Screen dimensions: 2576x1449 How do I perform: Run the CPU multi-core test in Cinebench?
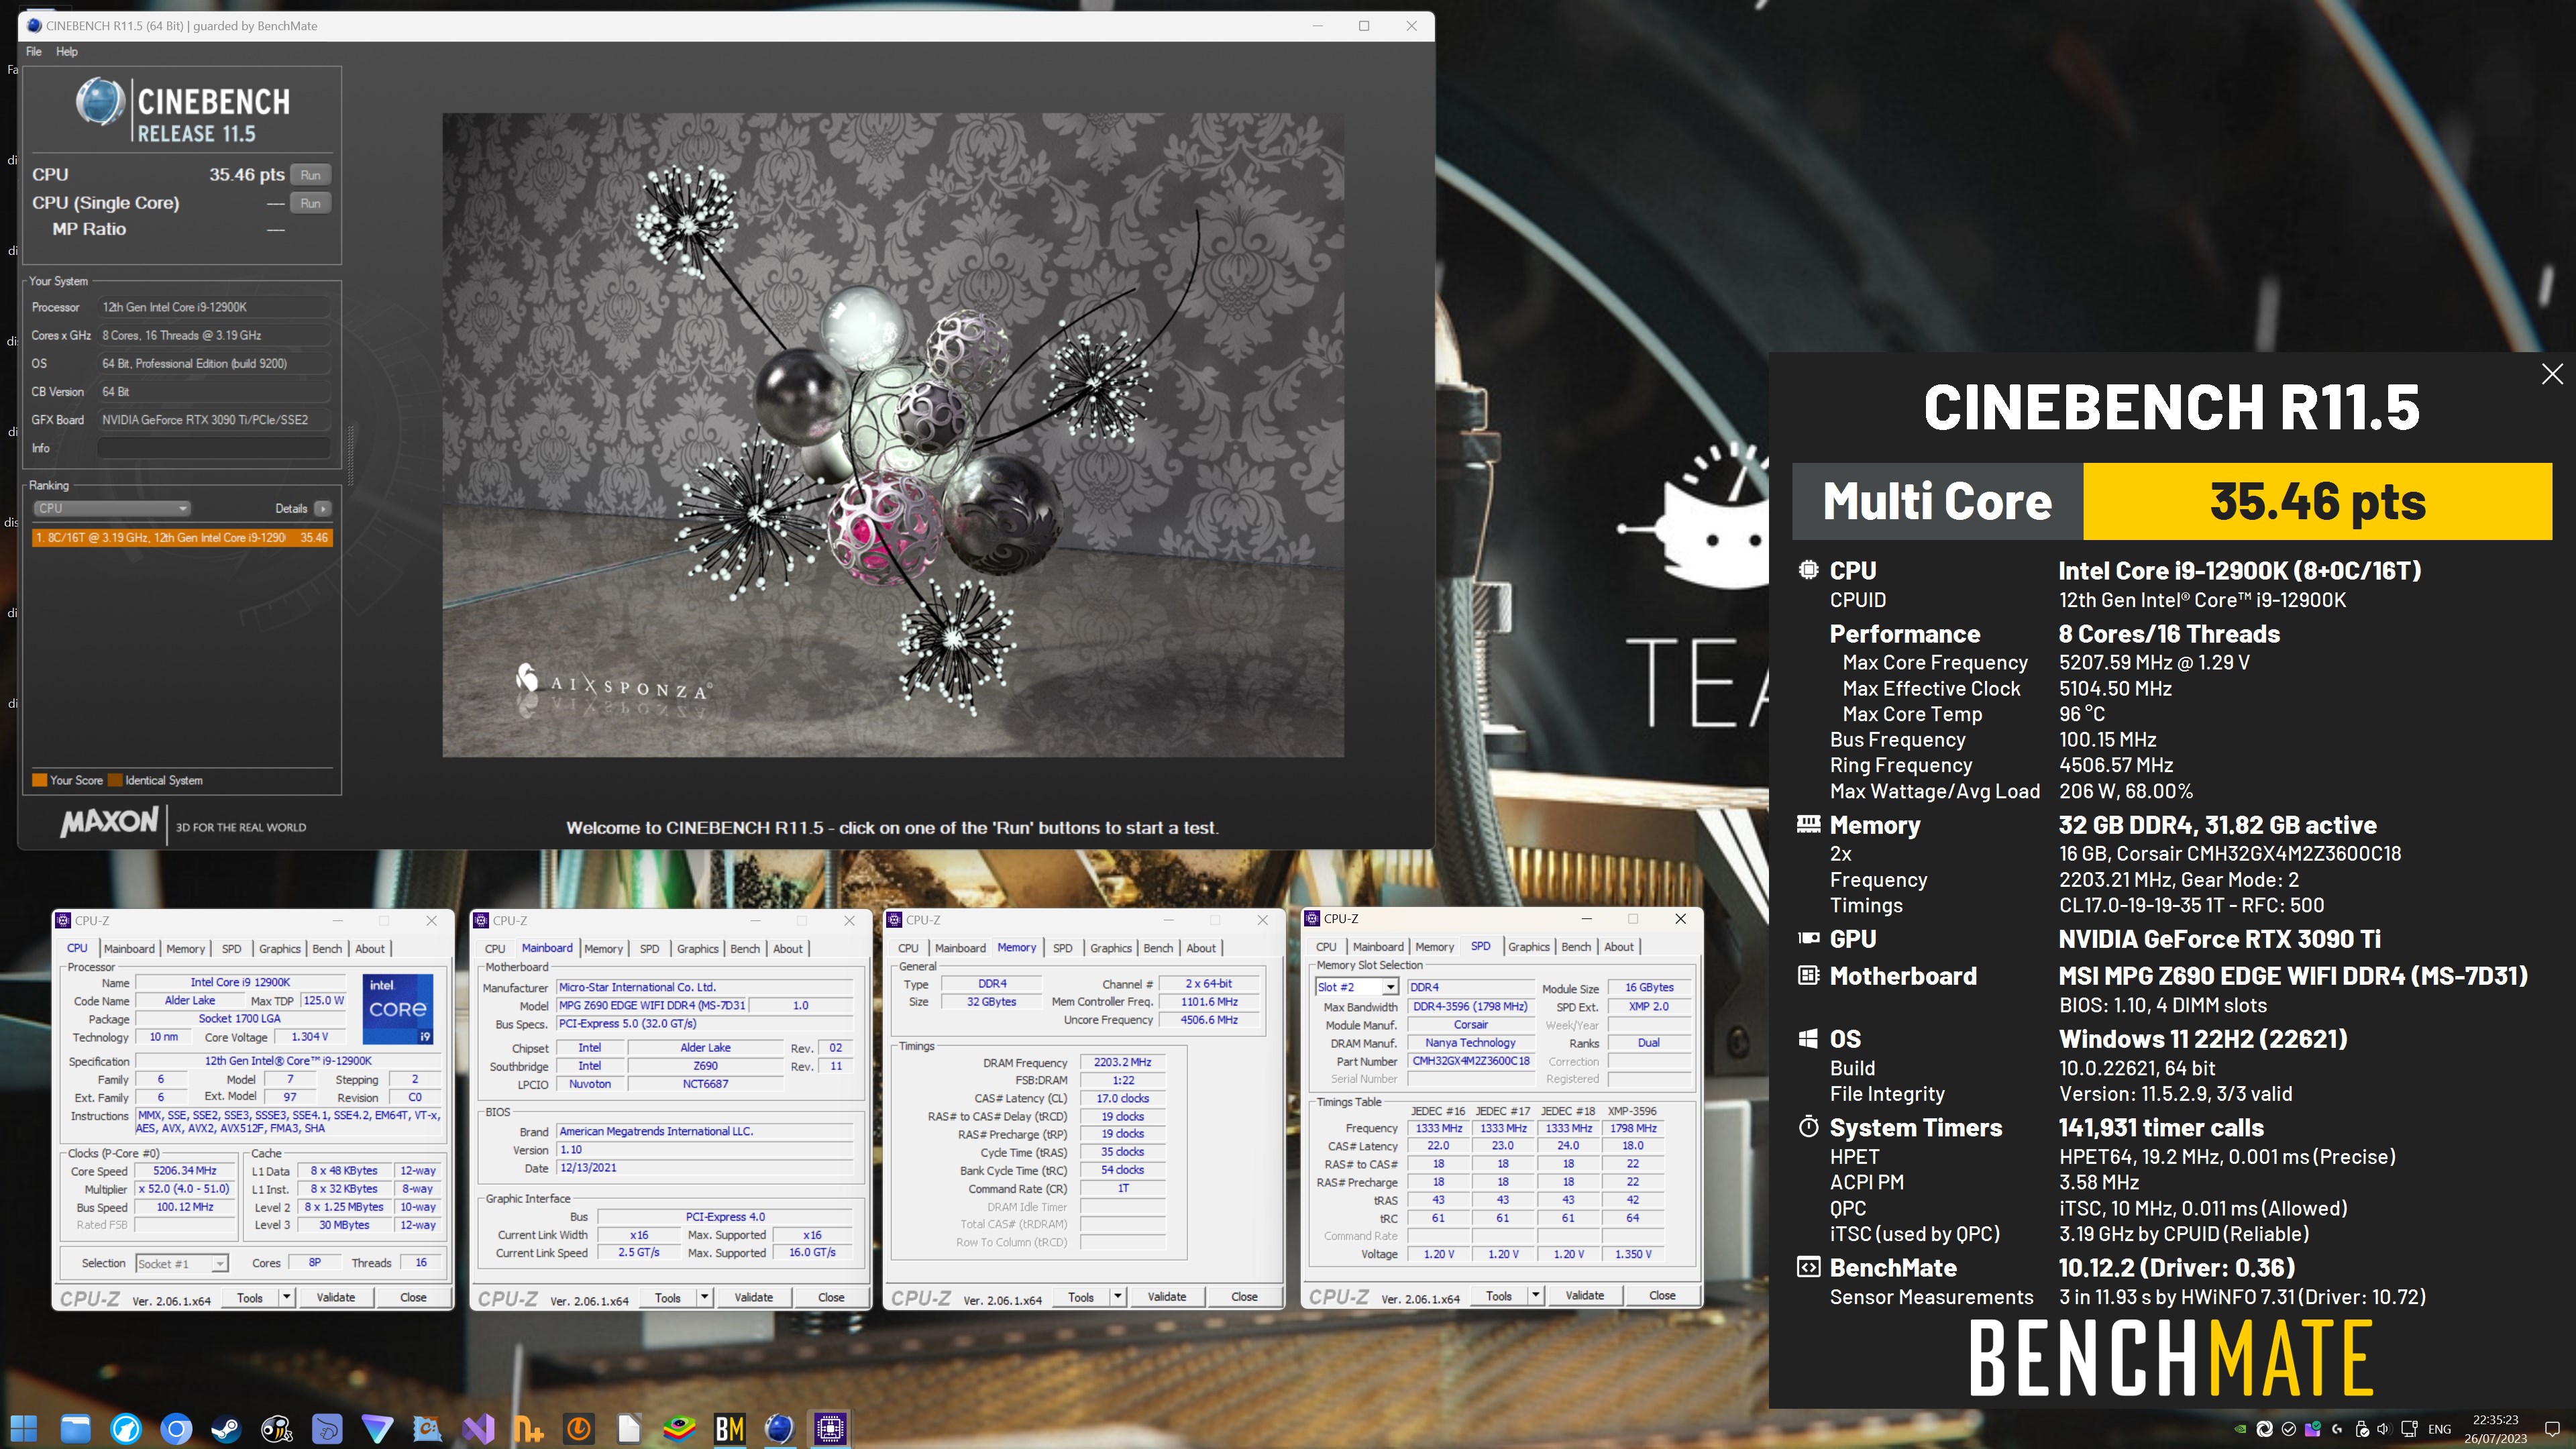(310, 175)
